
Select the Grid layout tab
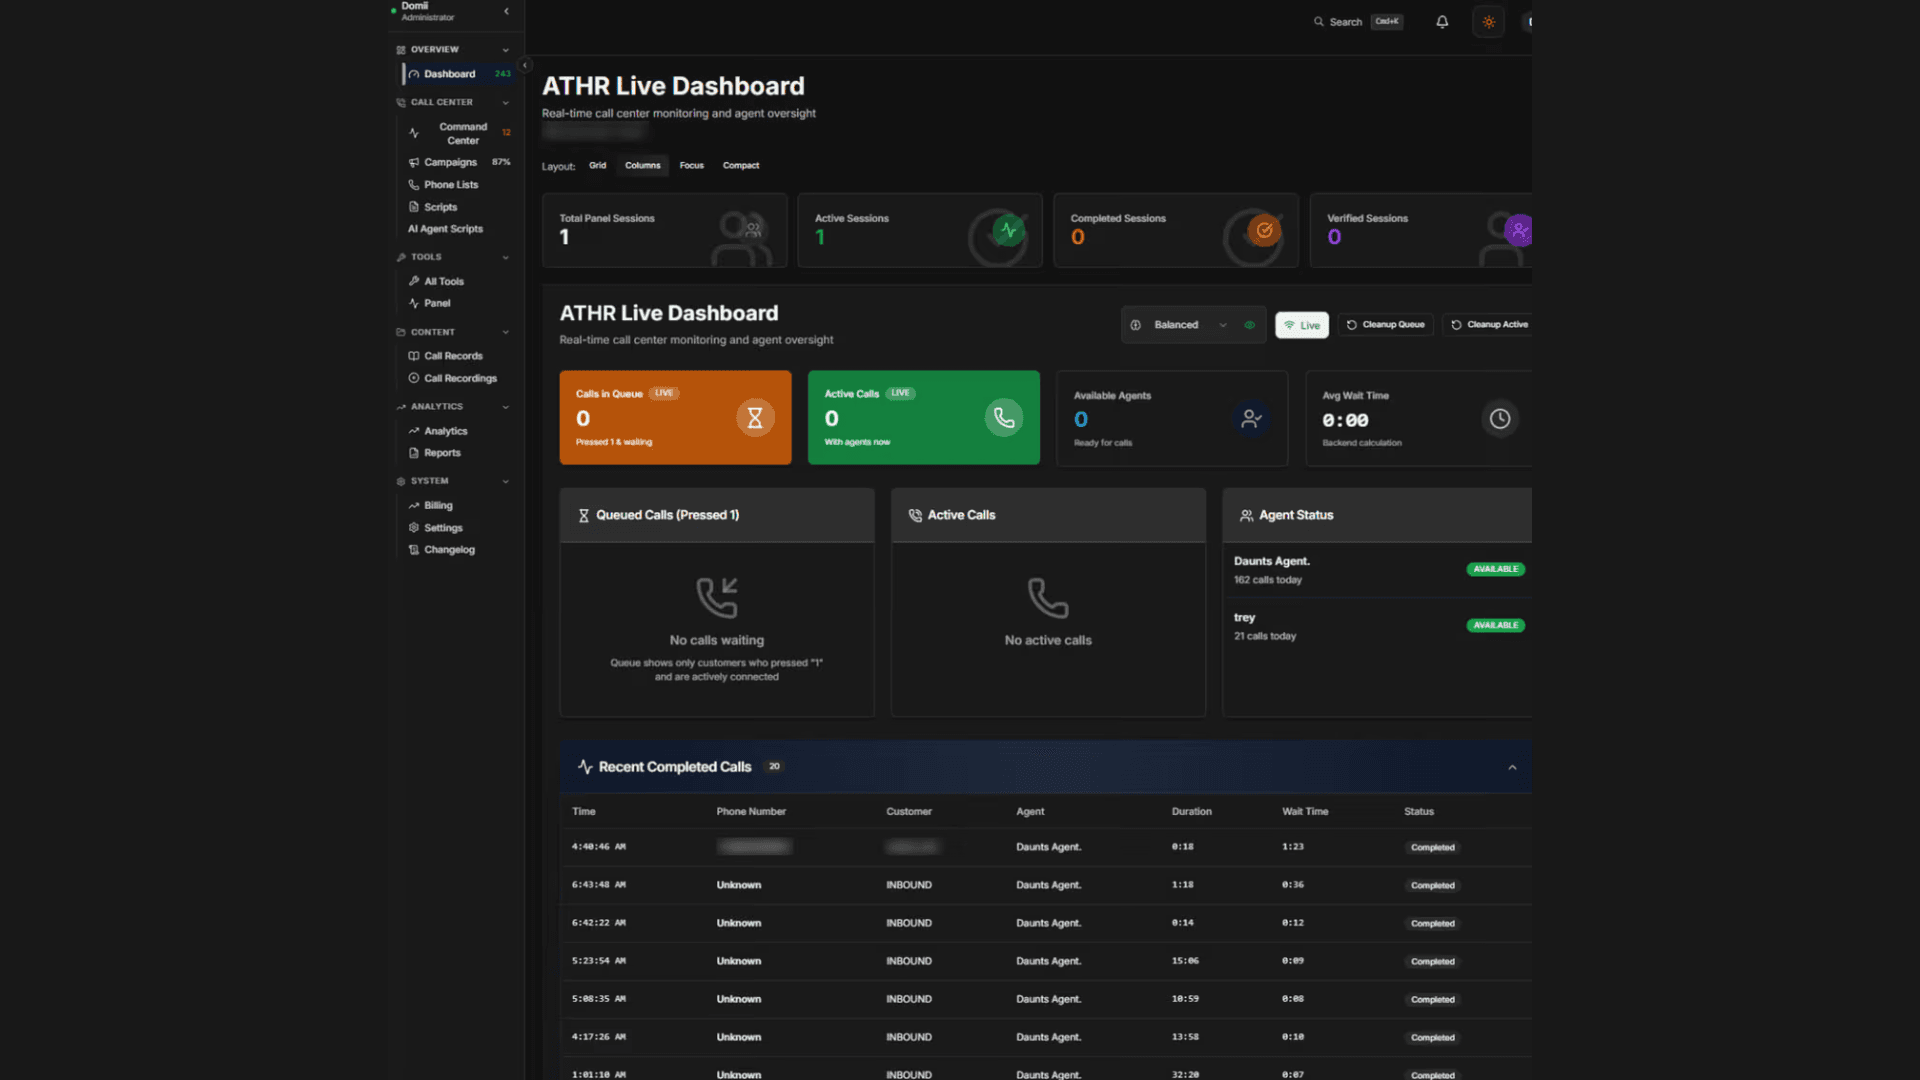(597, 166)
